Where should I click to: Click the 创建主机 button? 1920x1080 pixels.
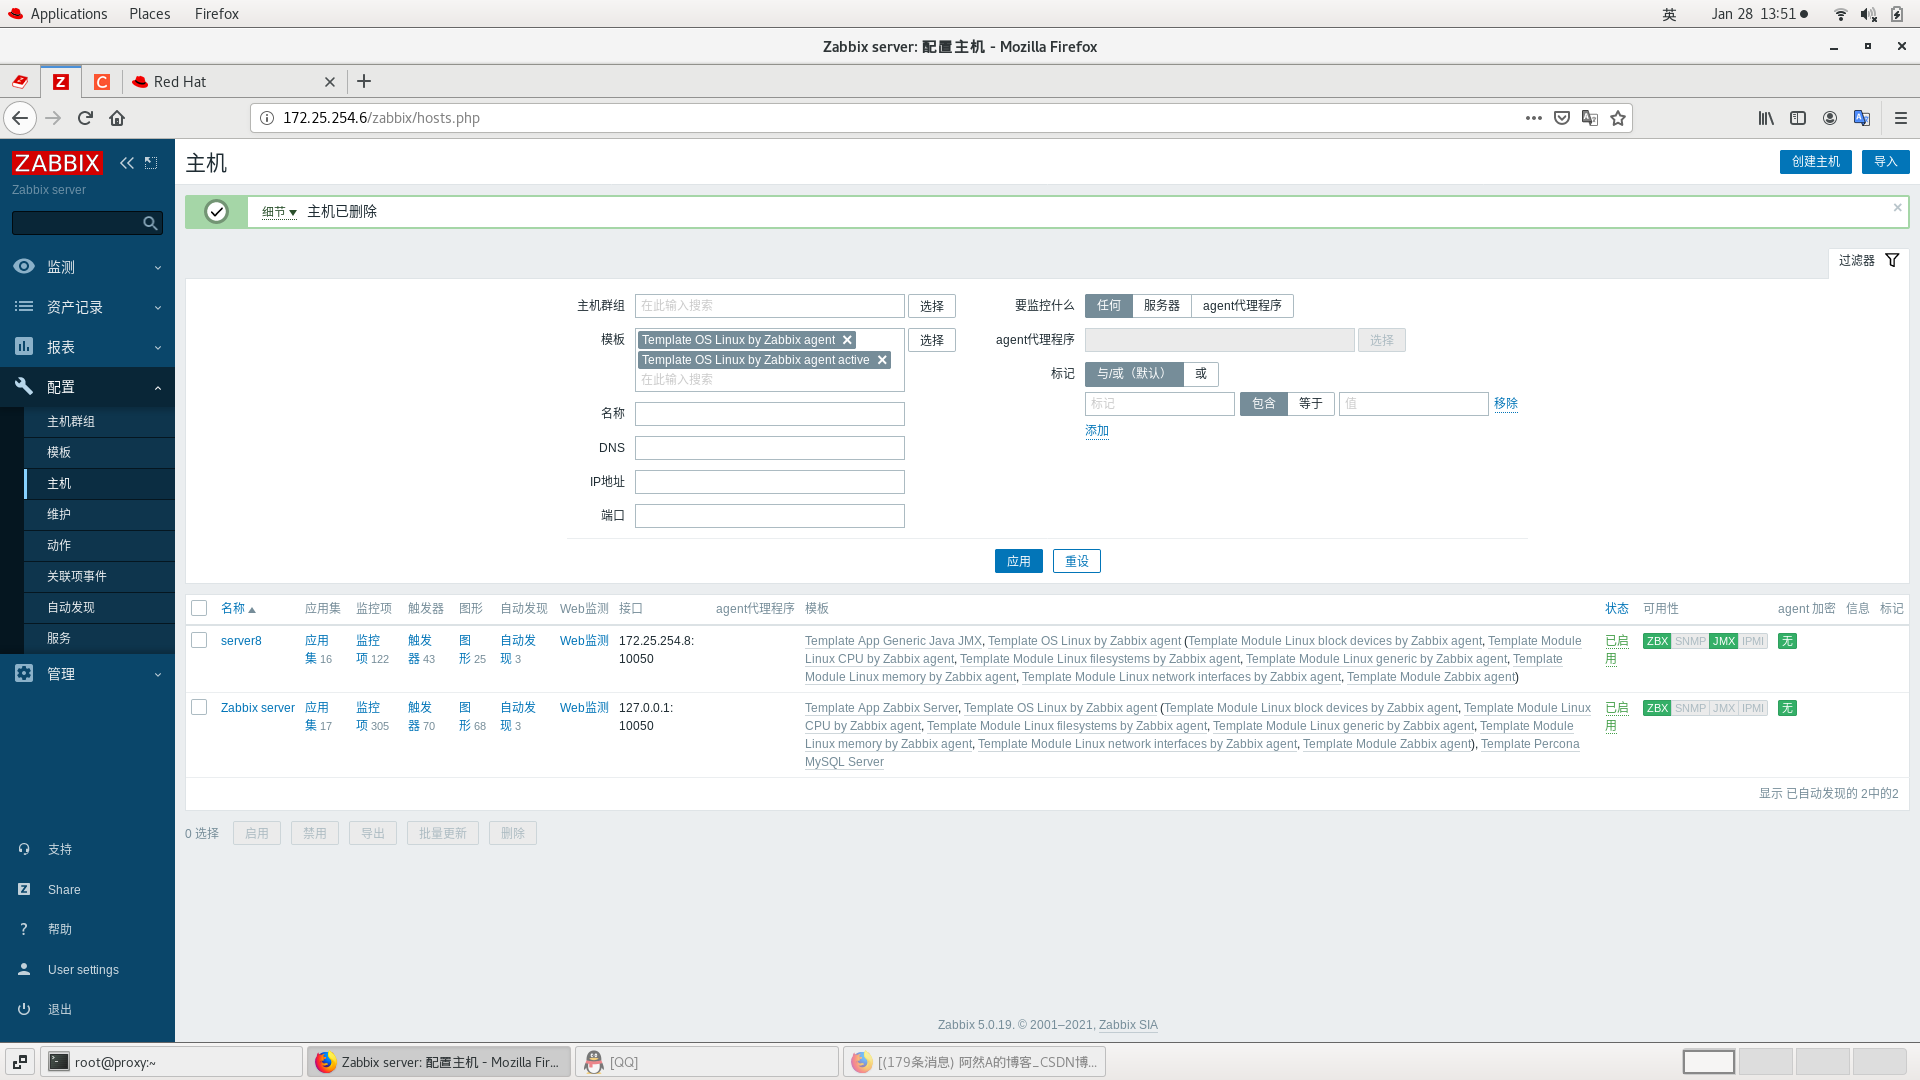pyautogui.click(x=1816, y=161)
